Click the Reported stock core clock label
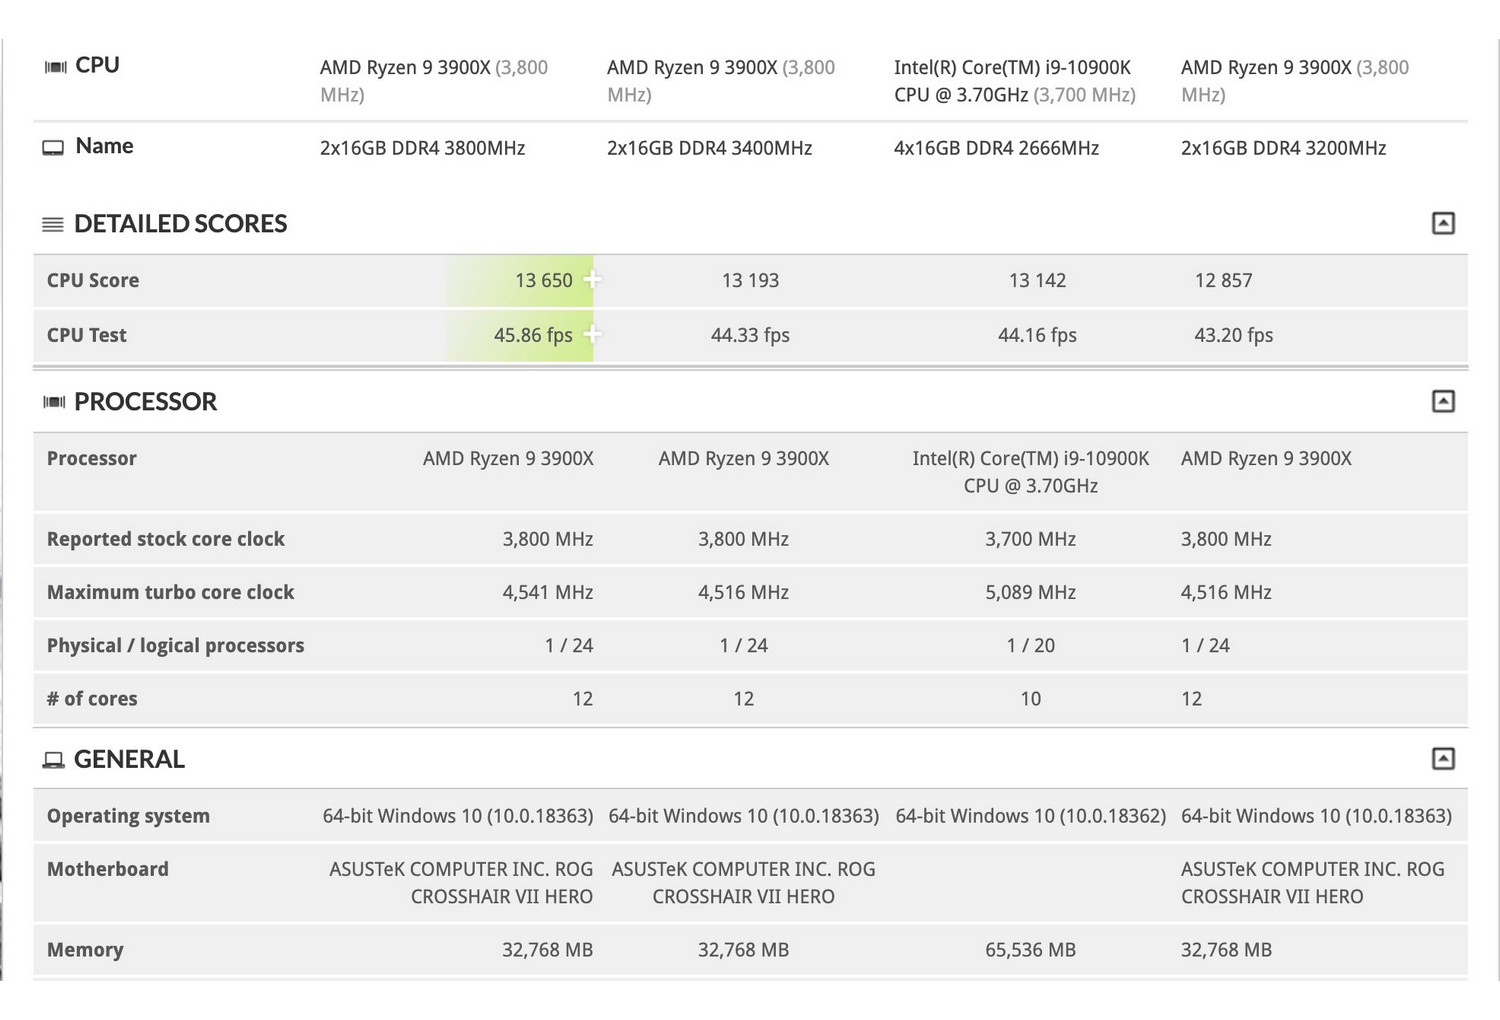 pos(166,539)
